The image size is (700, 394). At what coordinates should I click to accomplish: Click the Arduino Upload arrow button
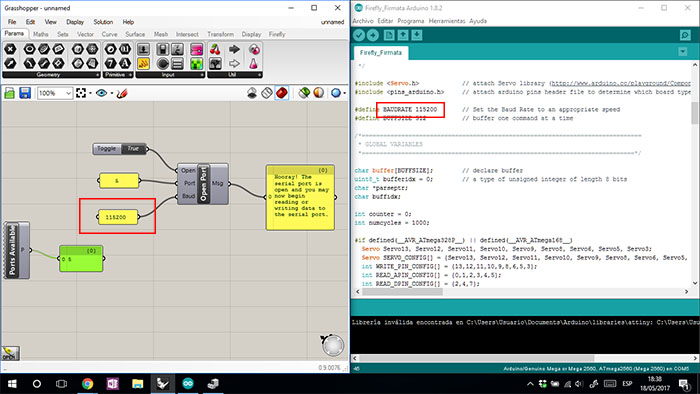point(373,35)
